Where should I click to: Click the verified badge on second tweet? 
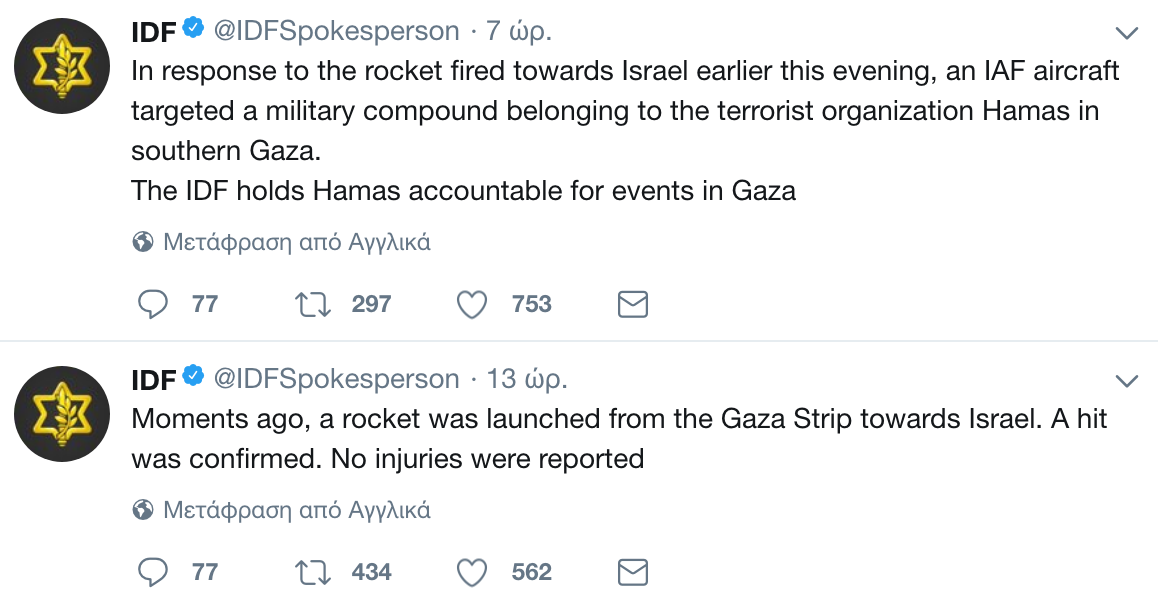click(194, 378)
